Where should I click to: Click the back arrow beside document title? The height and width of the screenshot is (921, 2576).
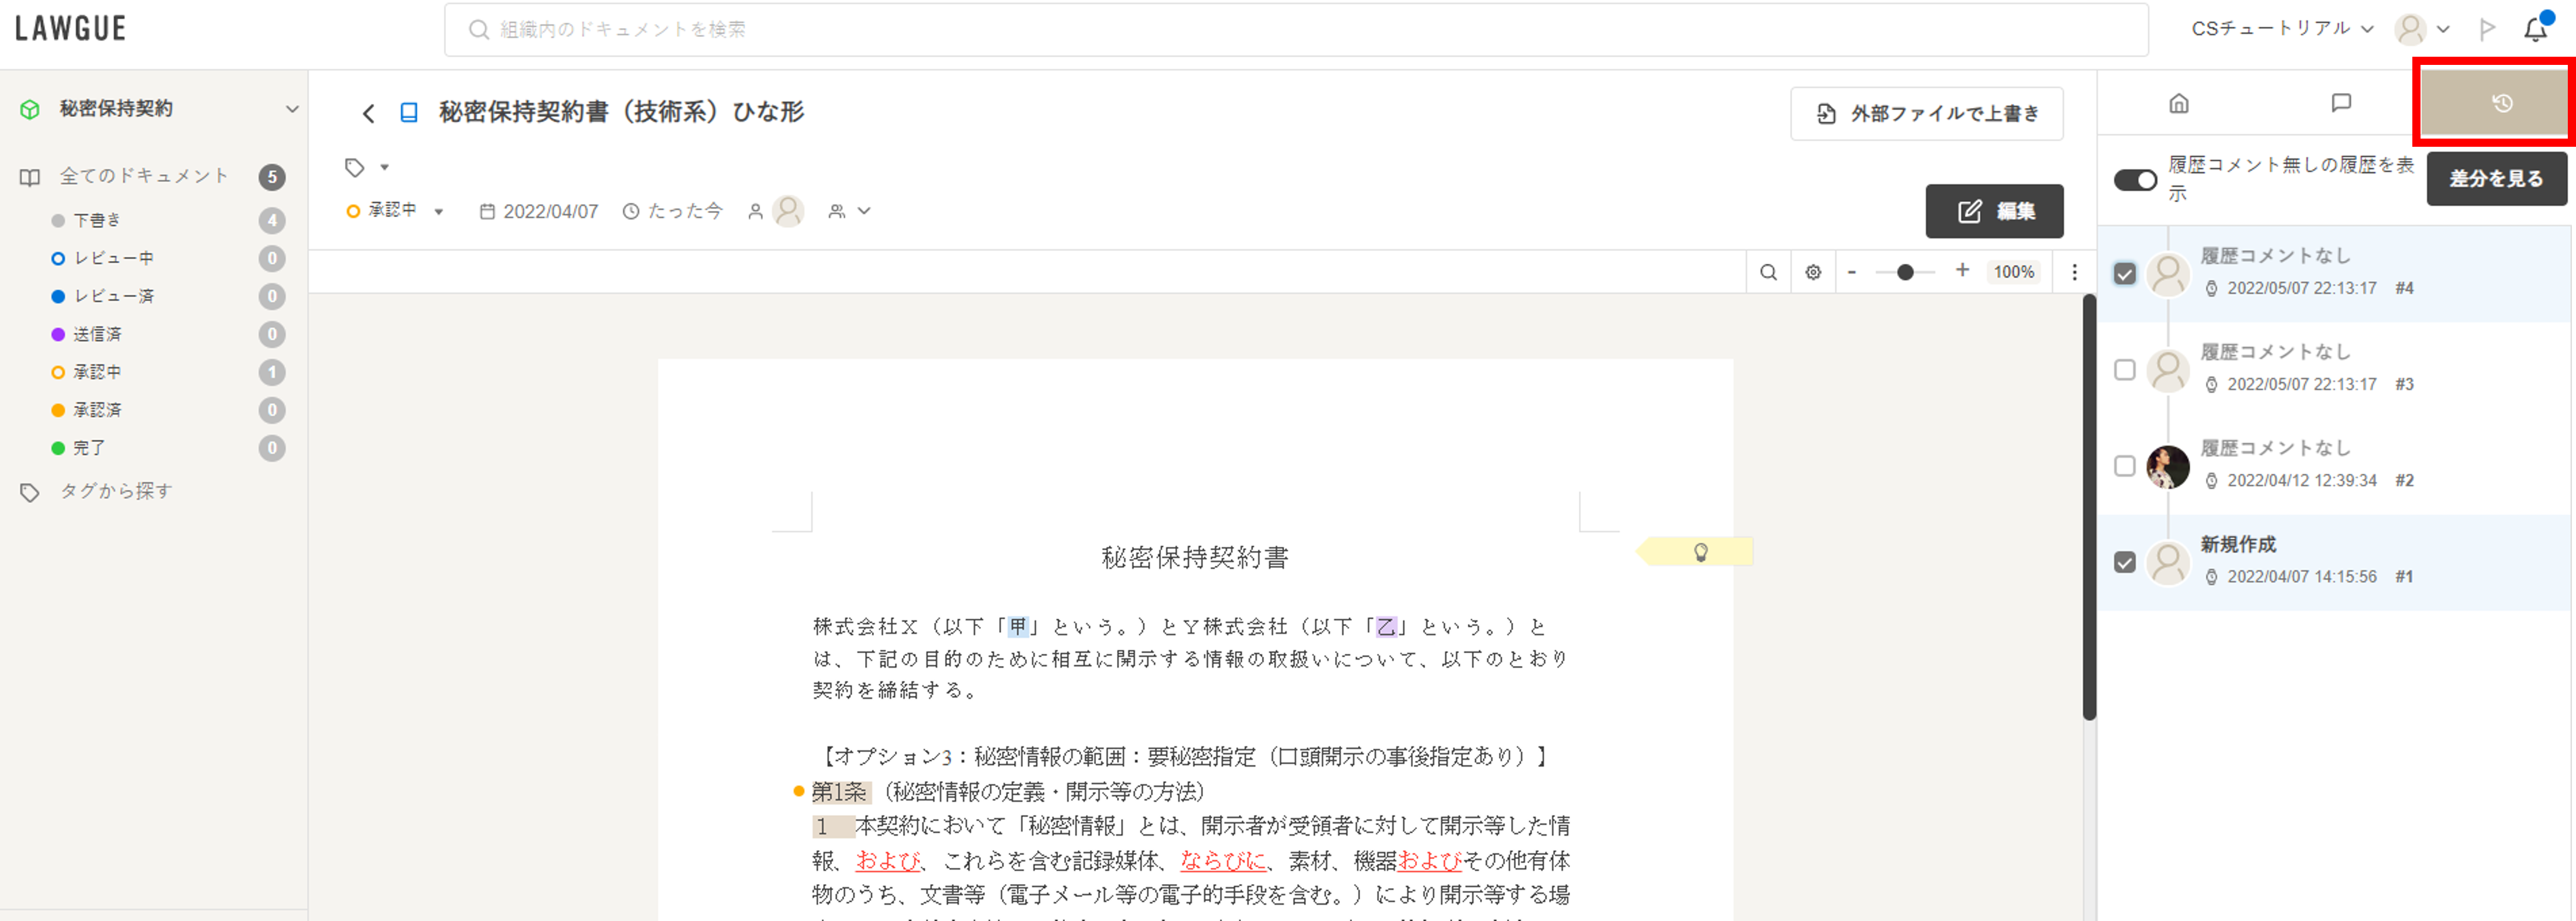pos(368,113)
